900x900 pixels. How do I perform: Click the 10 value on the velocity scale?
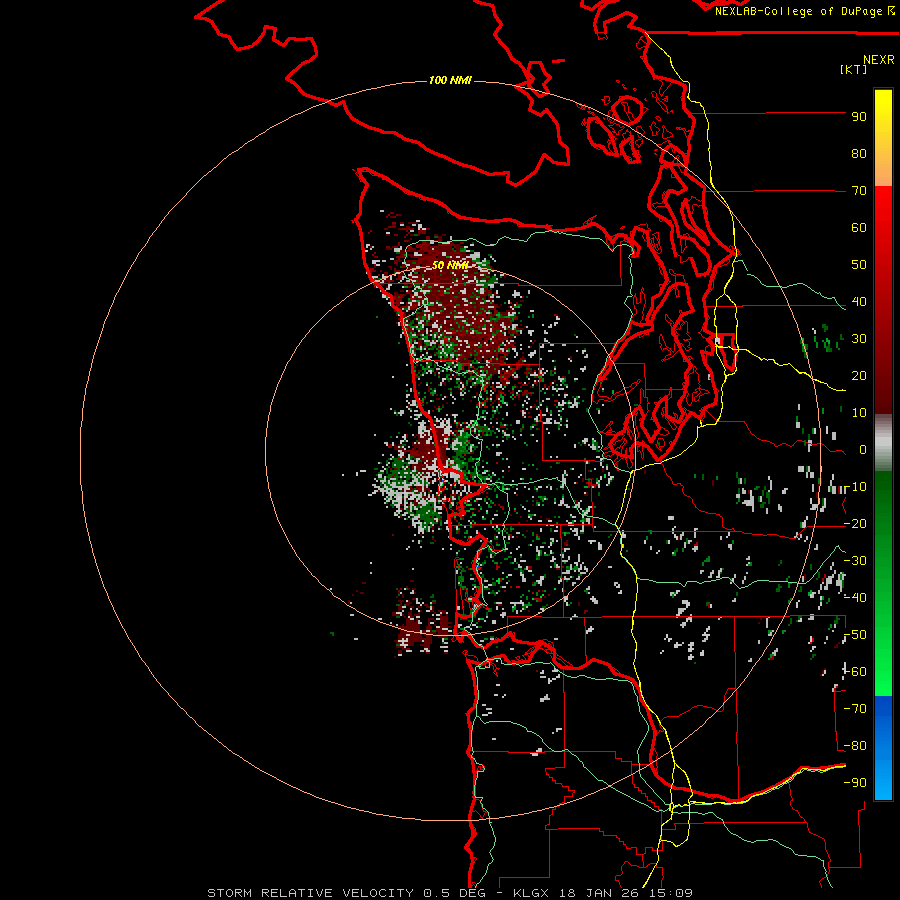859,413
